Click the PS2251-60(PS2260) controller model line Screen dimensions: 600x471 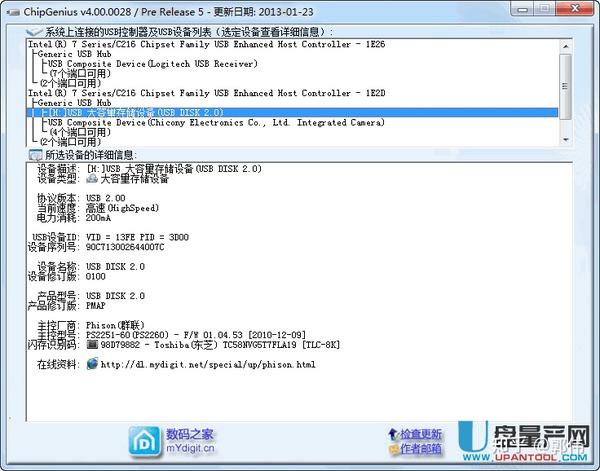[196, 335]
